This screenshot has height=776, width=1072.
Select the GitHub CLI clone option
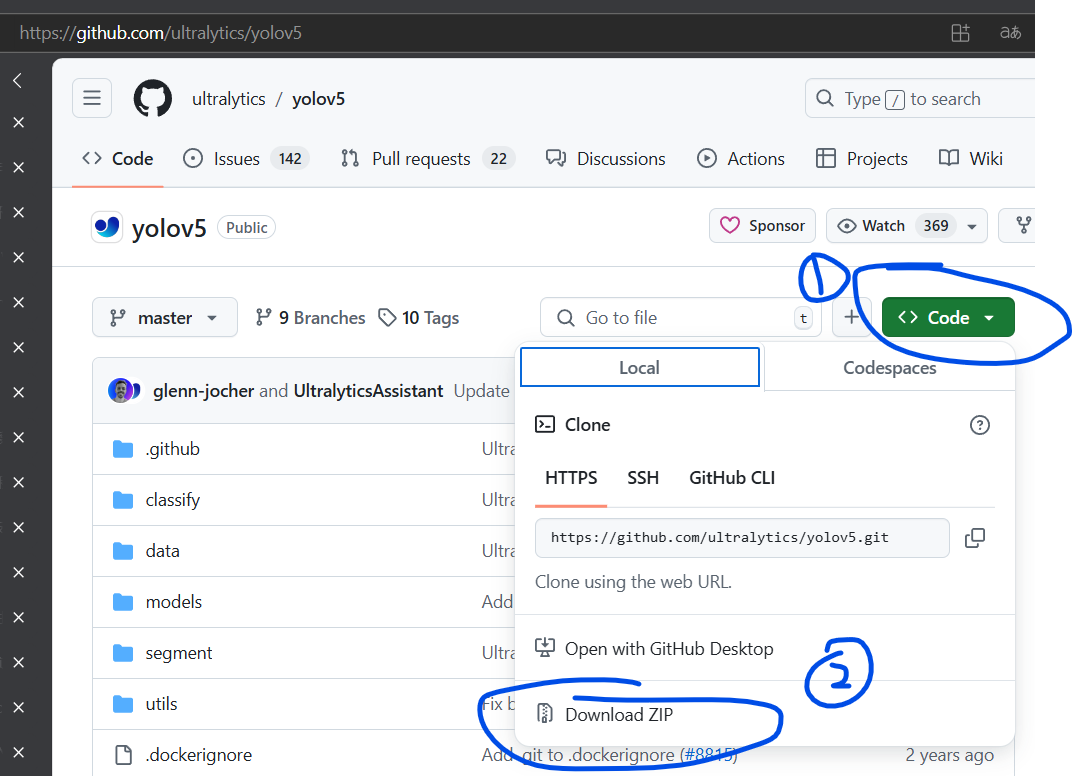tap(732, 478)
